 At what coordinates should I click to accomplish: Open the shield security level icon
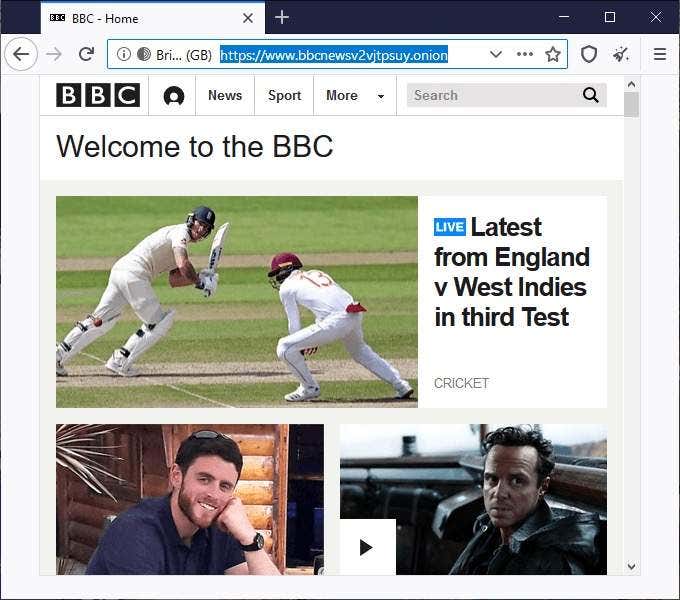[x=589, y=54]
